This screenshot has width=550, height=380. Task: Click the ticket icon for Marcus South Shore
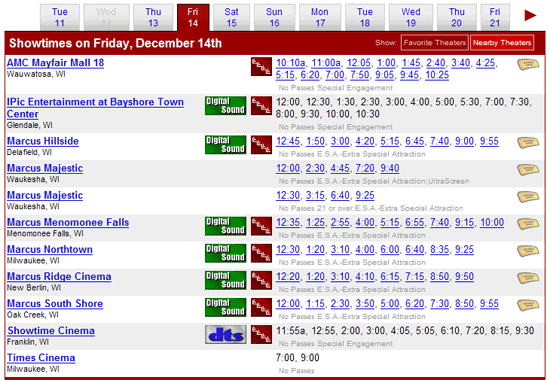click(528, 305)
